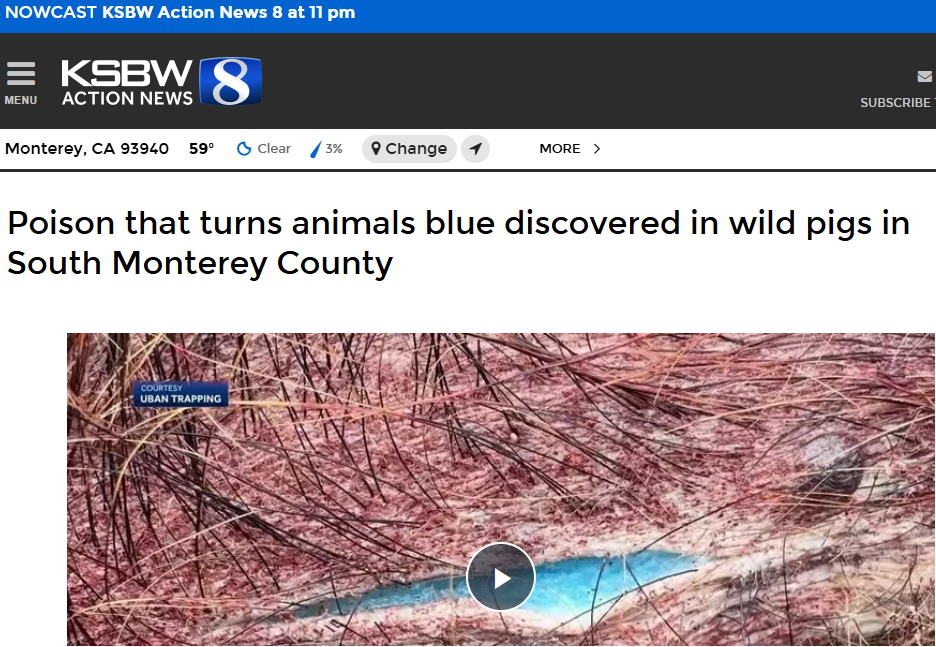Viewport: 936px width, 647px height.
Task: Click the map pin inside Change button
Action: [375, 149]
